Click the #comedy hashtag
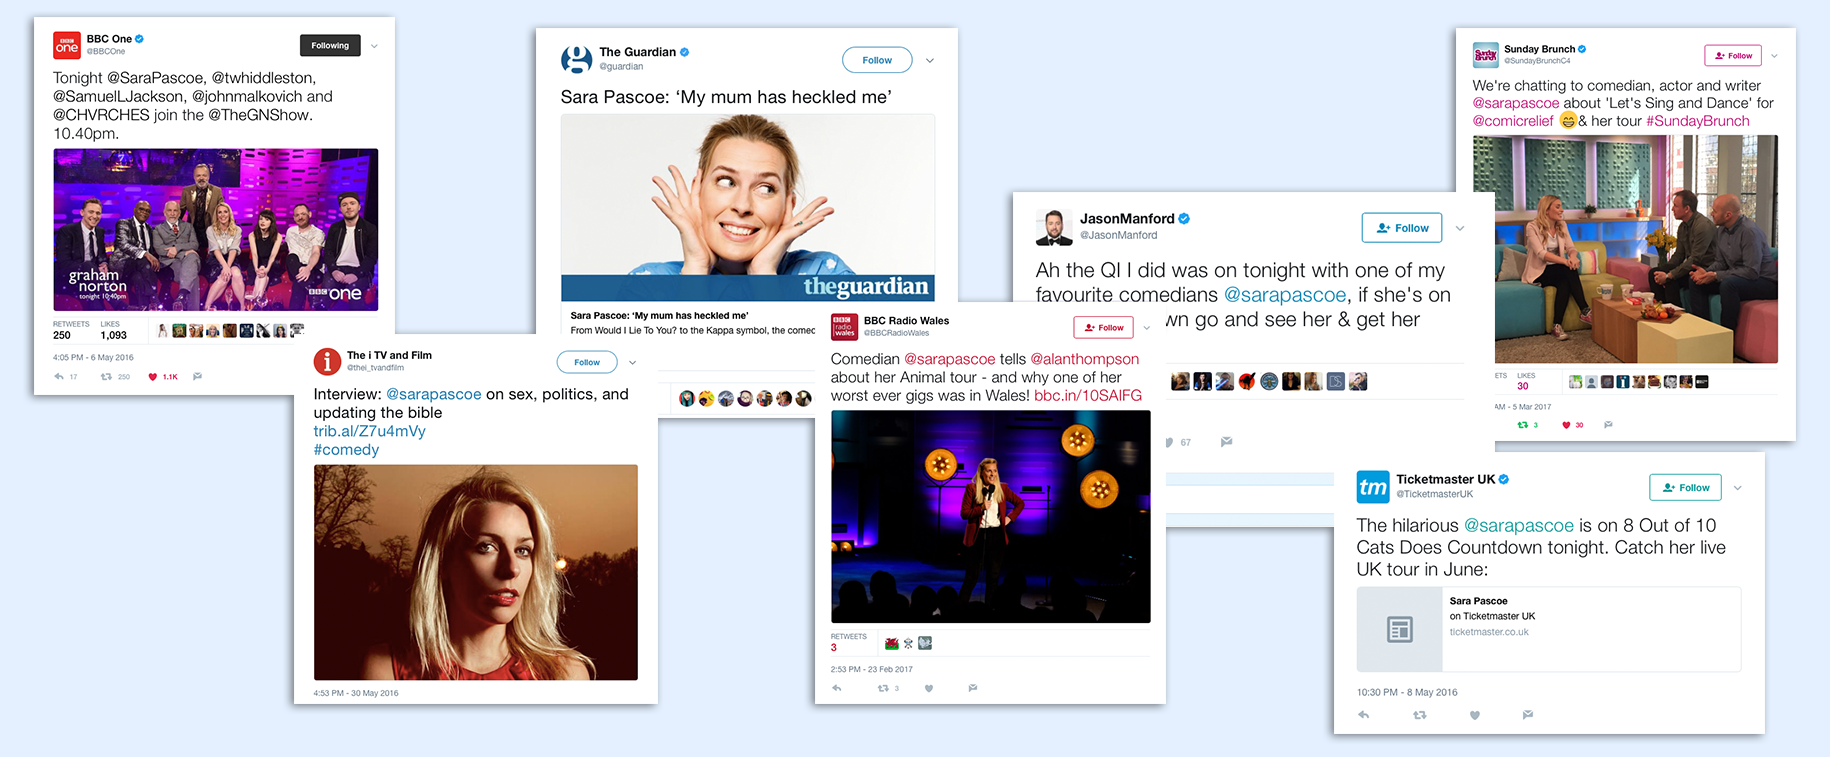Image resolution: width=1830 pixels, height=757 pixels. [346, 450]
